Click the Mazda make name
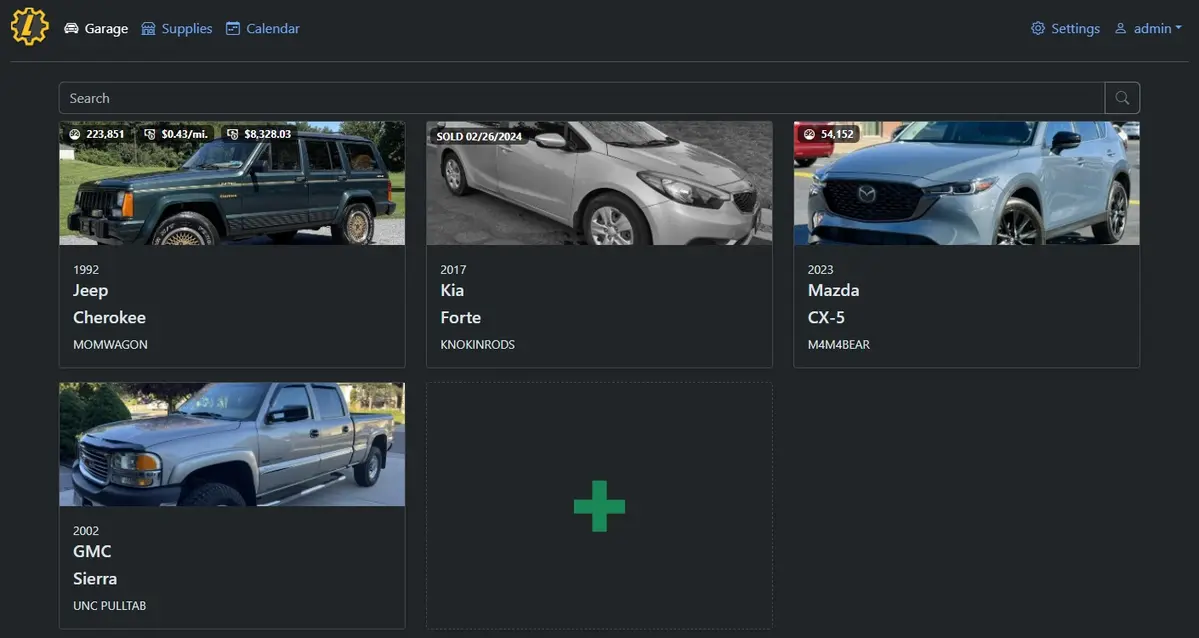The image size is (1199, 638). 833,291
